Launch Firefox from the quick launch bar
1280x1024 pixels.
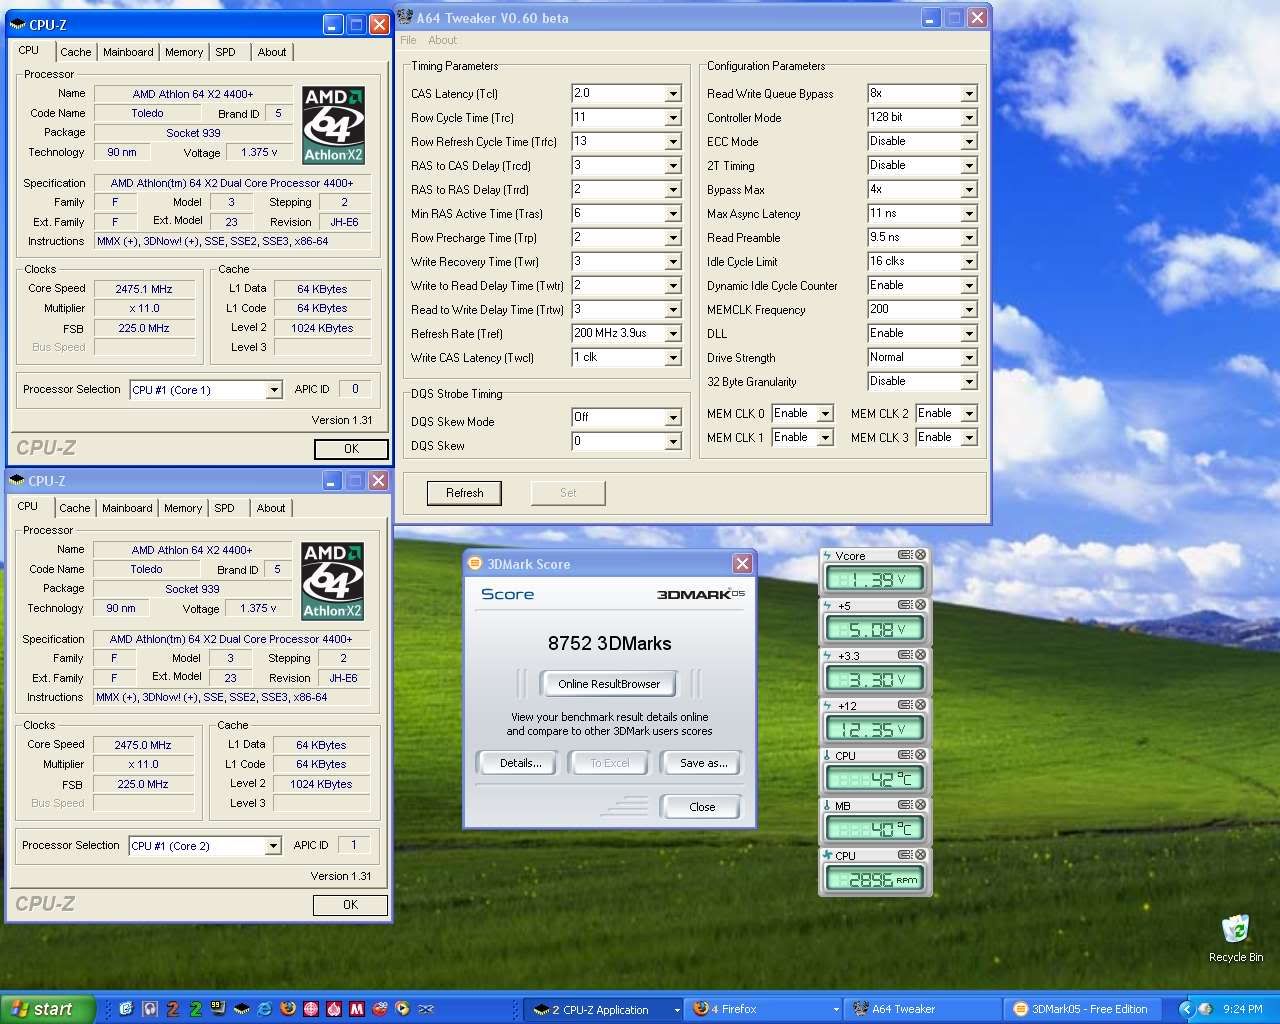click(288, 1009)
